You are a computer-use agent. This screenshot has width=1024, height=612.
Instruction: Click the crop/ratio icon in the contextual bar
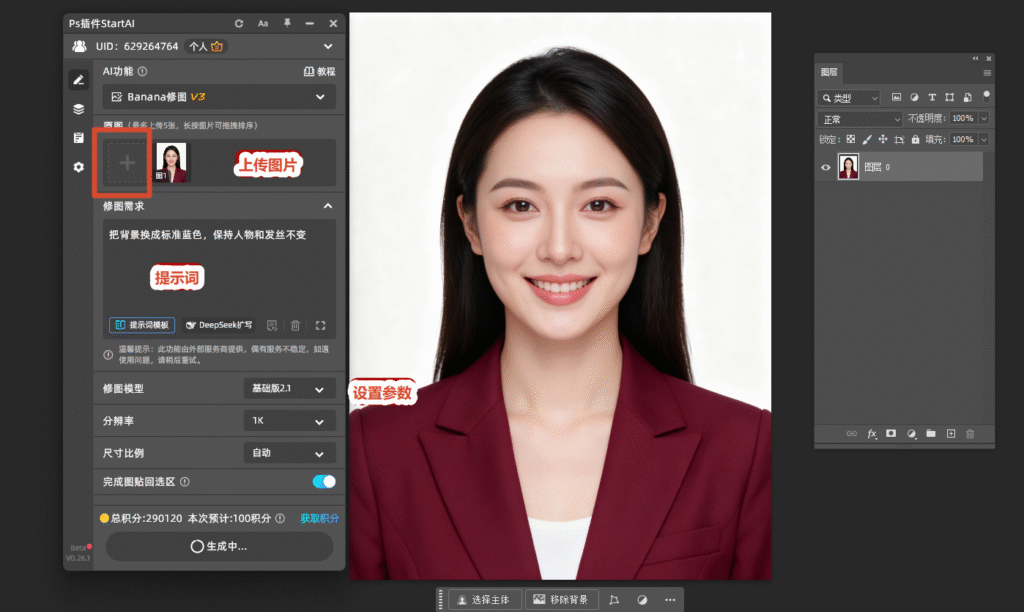(614, 600)
